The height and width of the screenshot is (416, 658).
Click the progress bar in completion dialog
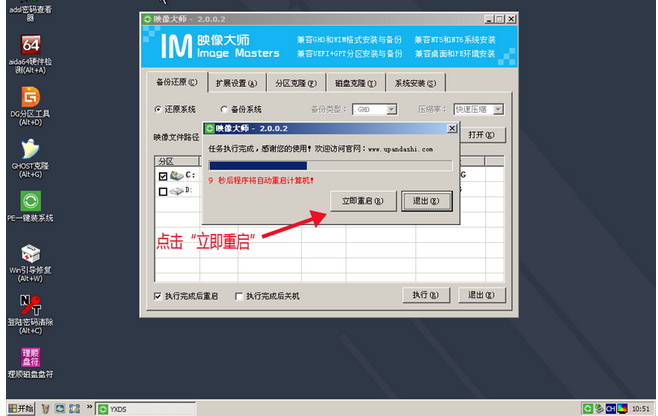[331, 166]
